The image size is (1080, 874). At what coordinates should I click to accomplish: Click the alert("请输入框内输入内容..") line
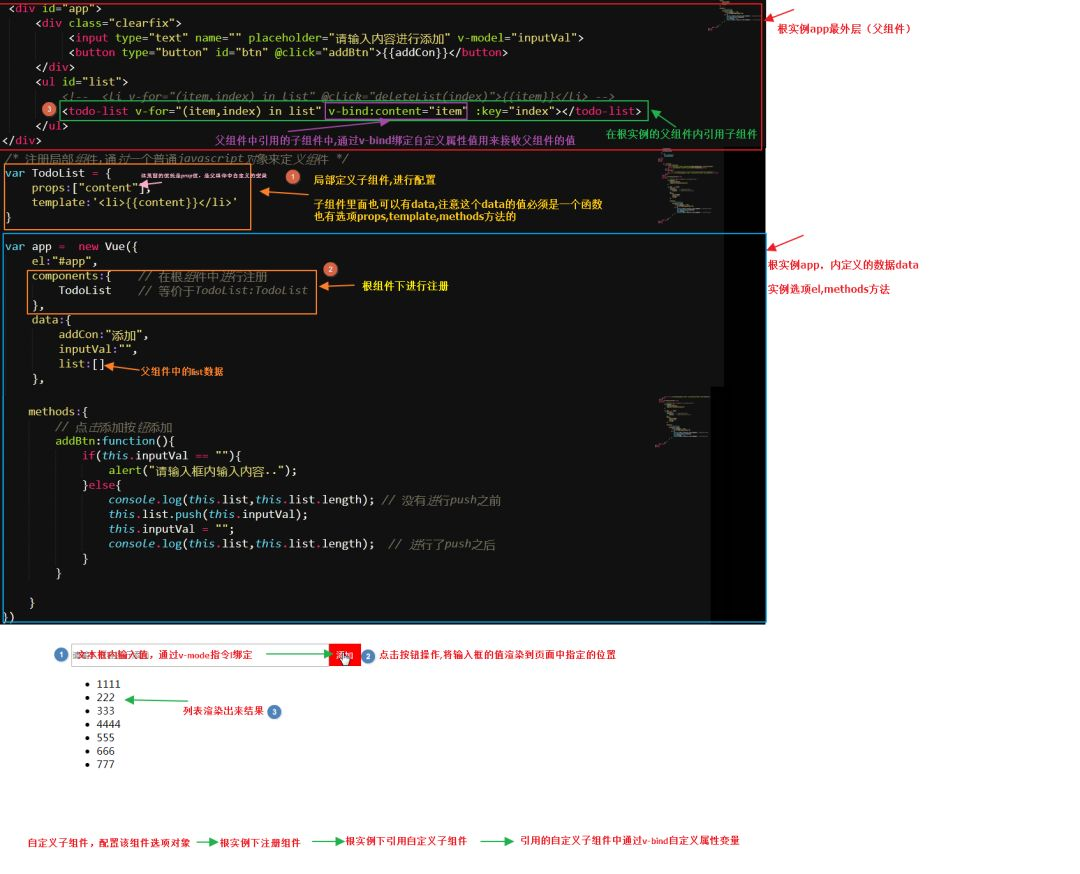(202, 470)
